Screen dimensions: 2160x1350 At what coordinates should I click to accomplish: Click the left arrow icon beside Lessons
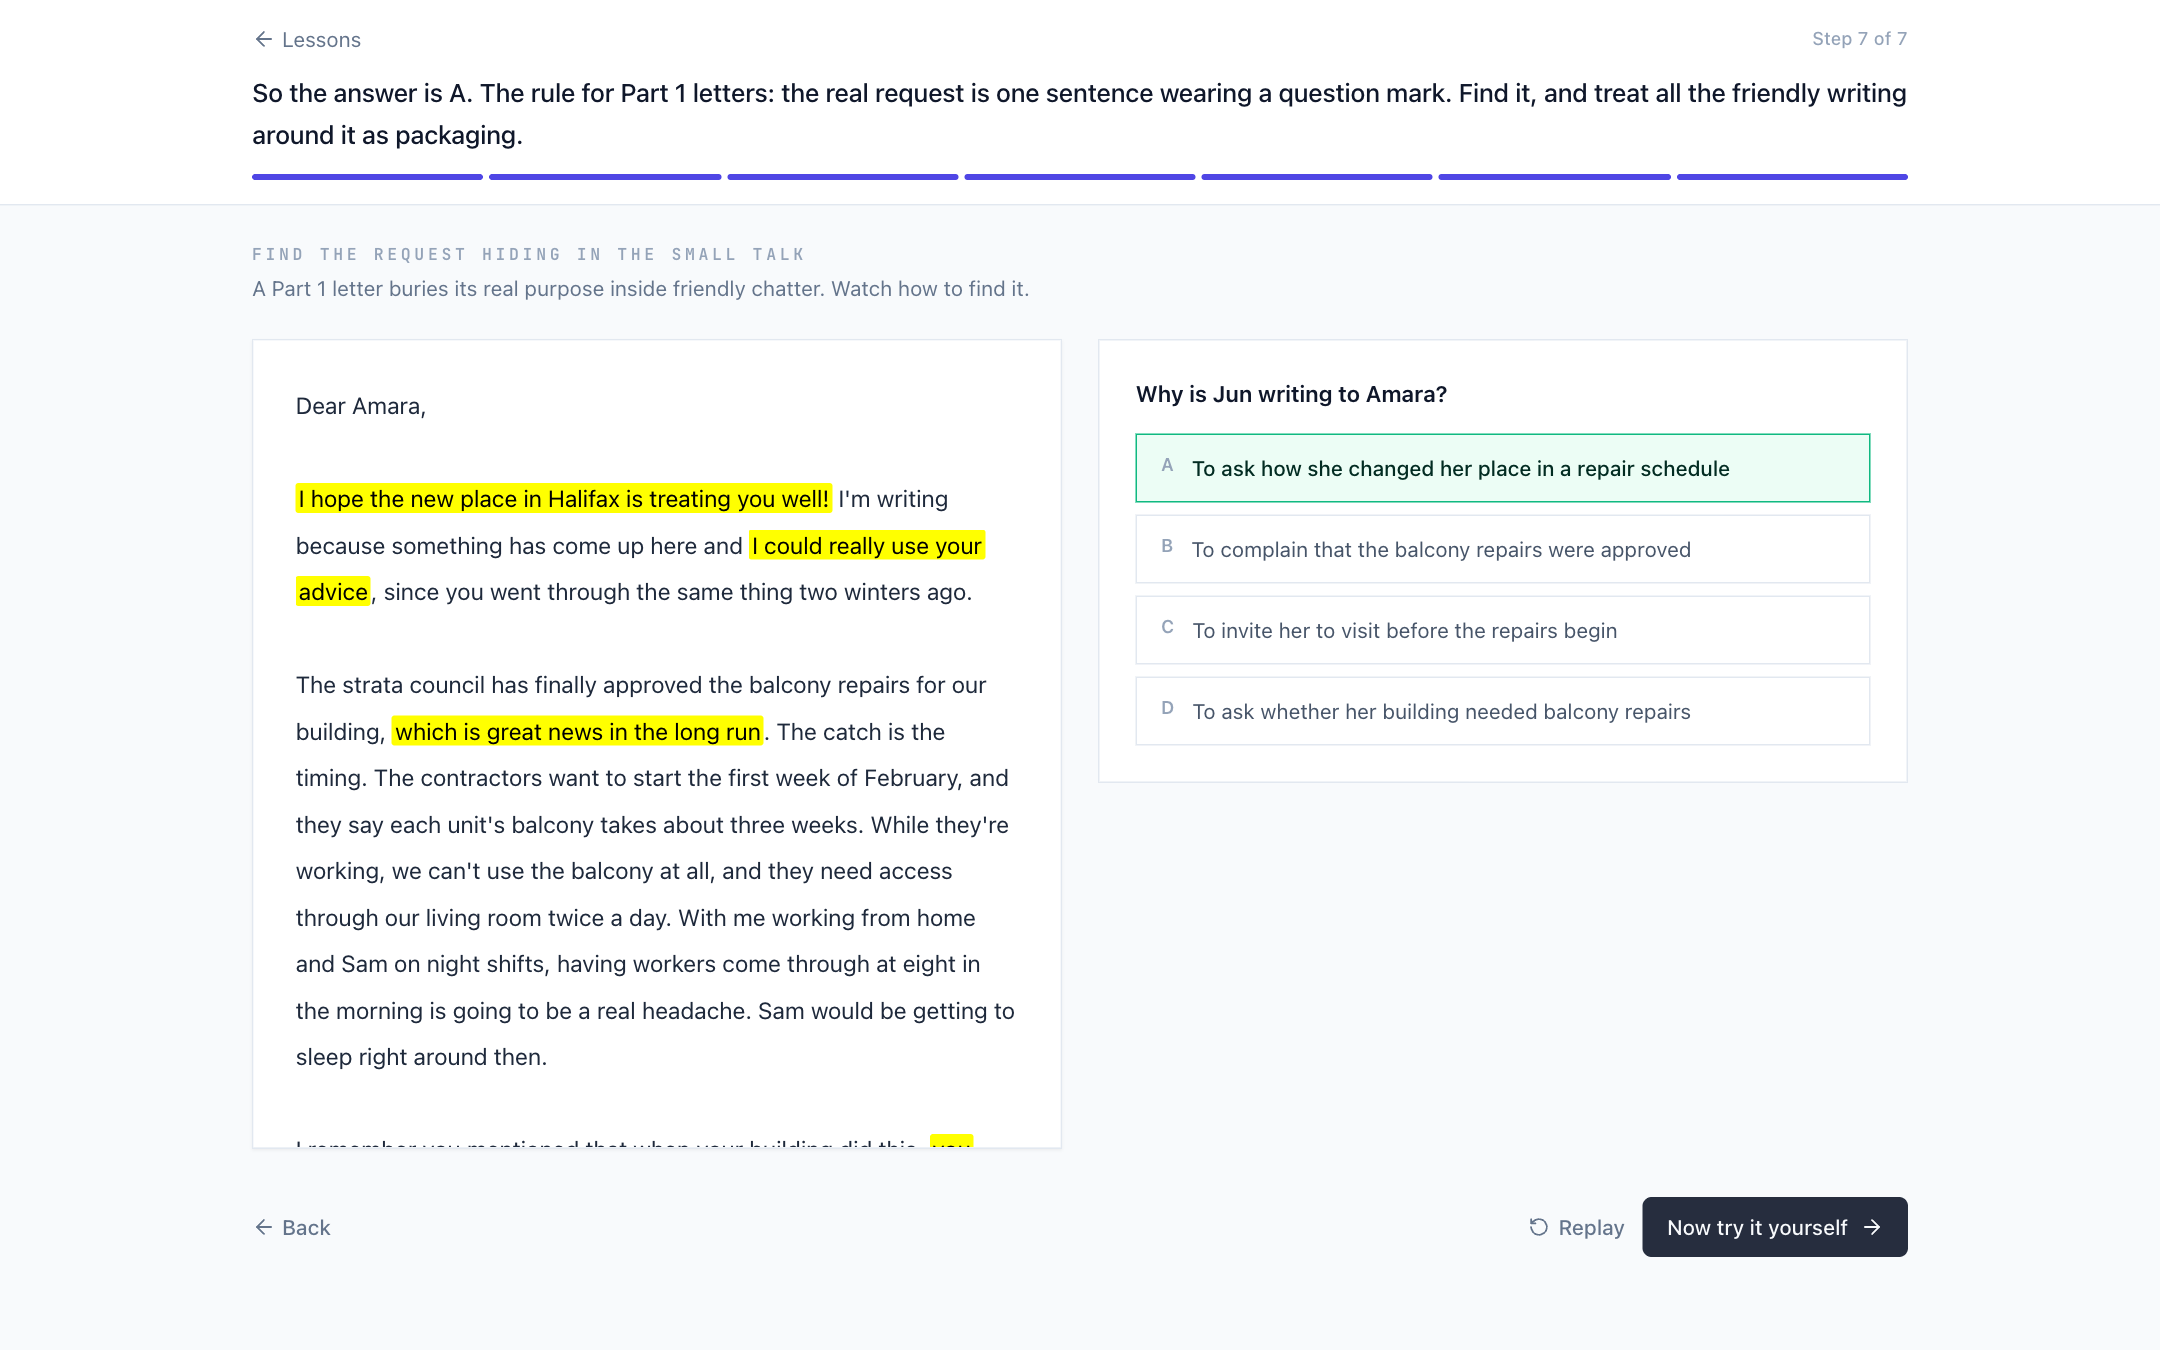[x=263, y=39]
